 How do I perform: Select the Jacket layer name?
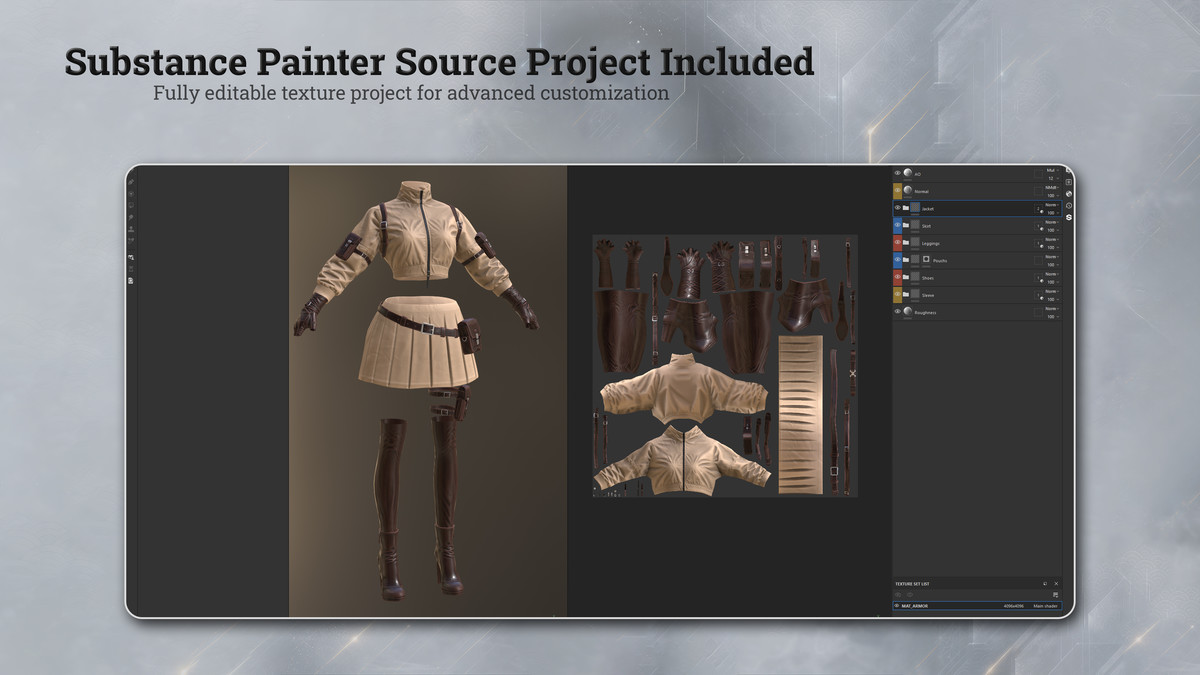(928, 209)
